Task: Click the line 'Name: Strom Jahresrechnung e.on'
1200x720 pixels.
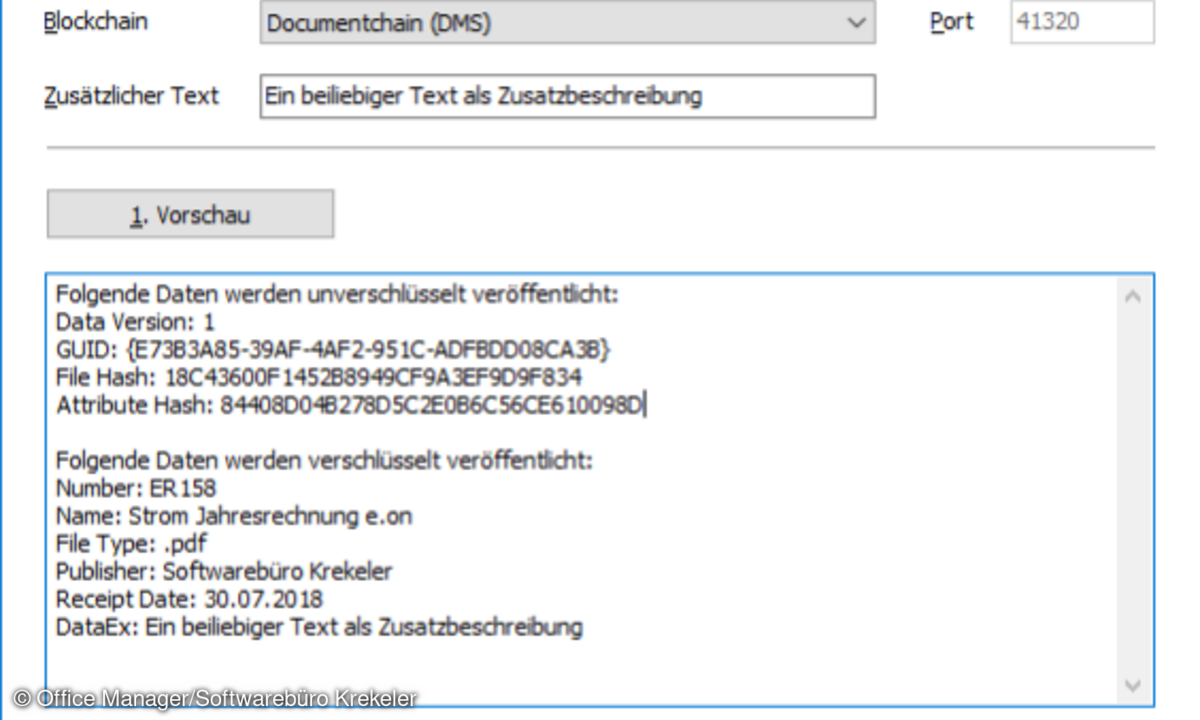Action: click(233, 516)
